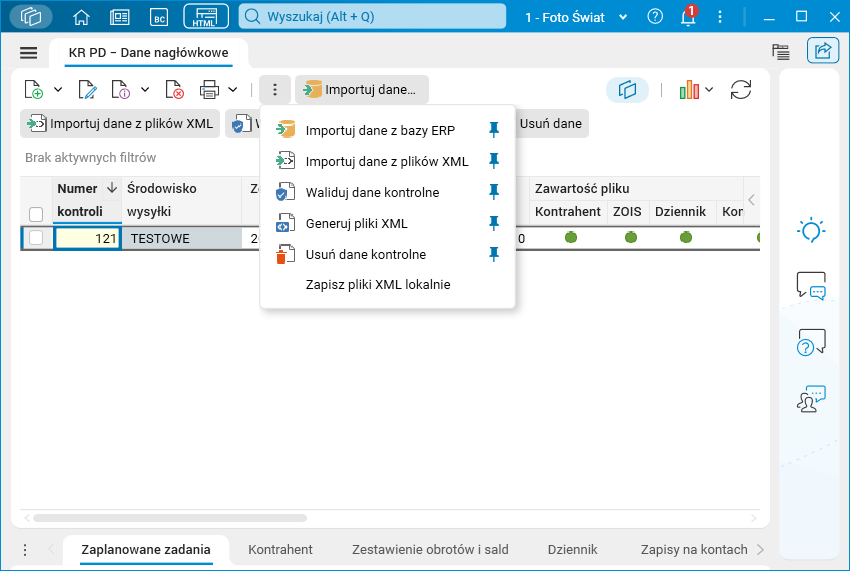This screenshot has width=850, height=571.
Task: Switch to the Kontrahent tab
Action: click(280, 550)
